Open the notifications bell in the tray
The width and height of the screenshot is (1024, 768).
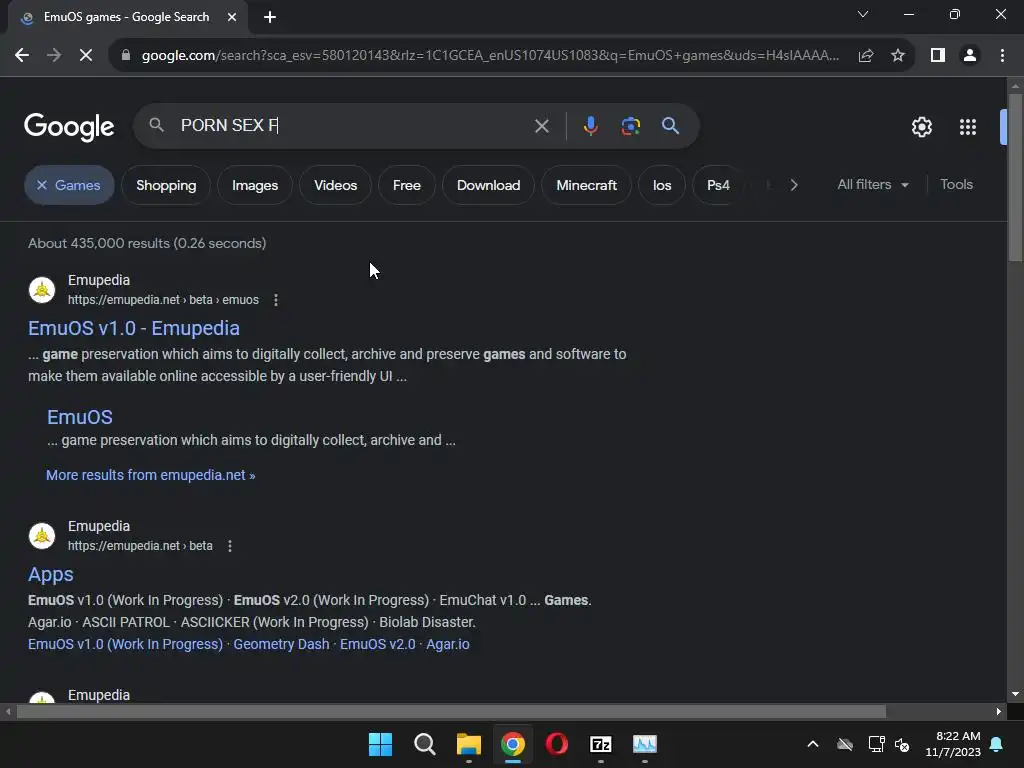pyautogui.click(x=997, y=744)
